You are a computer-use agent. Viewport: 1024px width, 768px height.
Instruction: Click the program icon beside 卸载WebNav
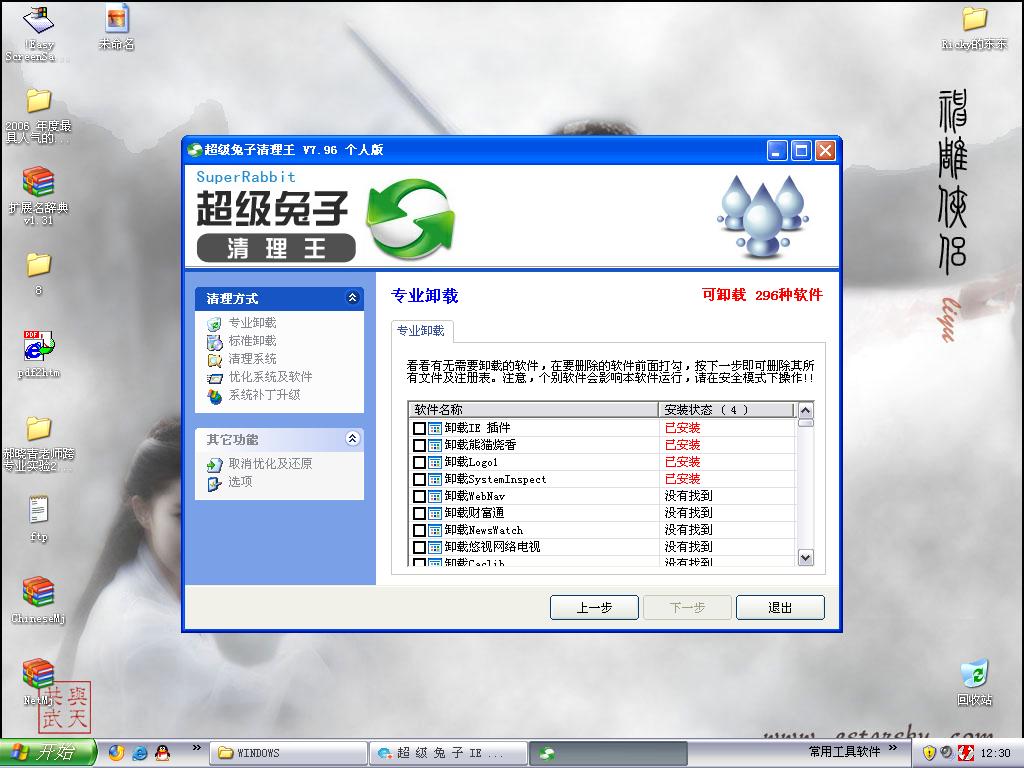(435, 496)
